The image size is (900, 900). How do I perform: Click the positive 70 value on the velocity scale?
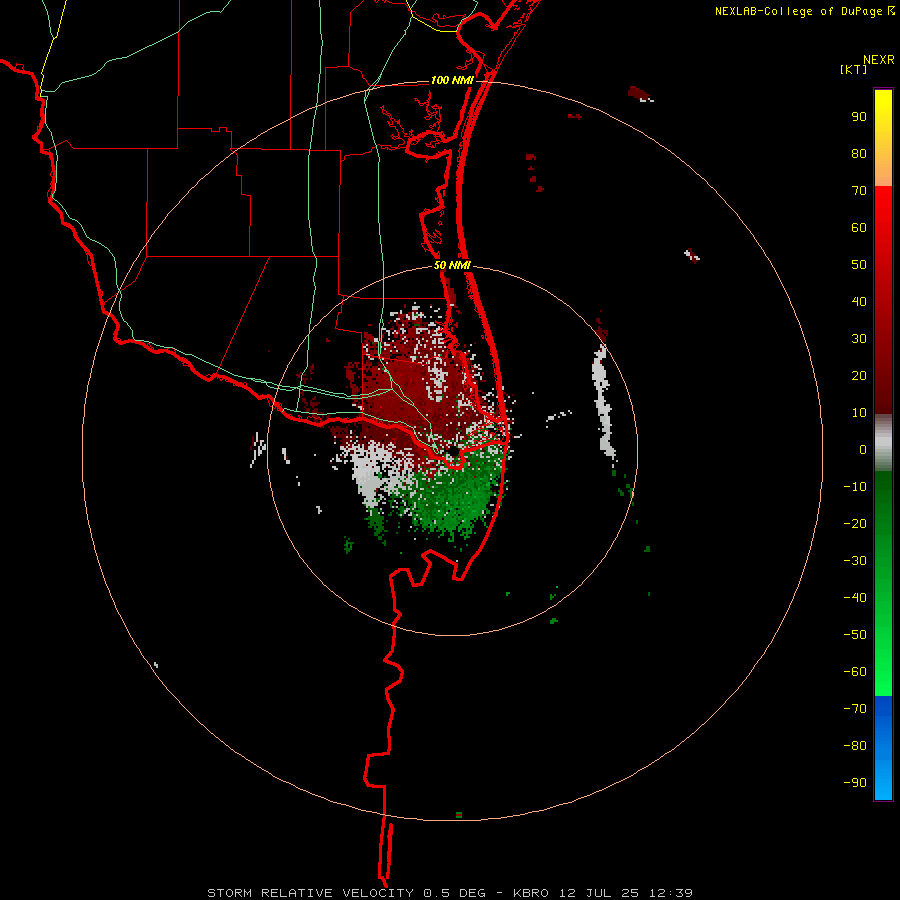(x=859, y=191)
